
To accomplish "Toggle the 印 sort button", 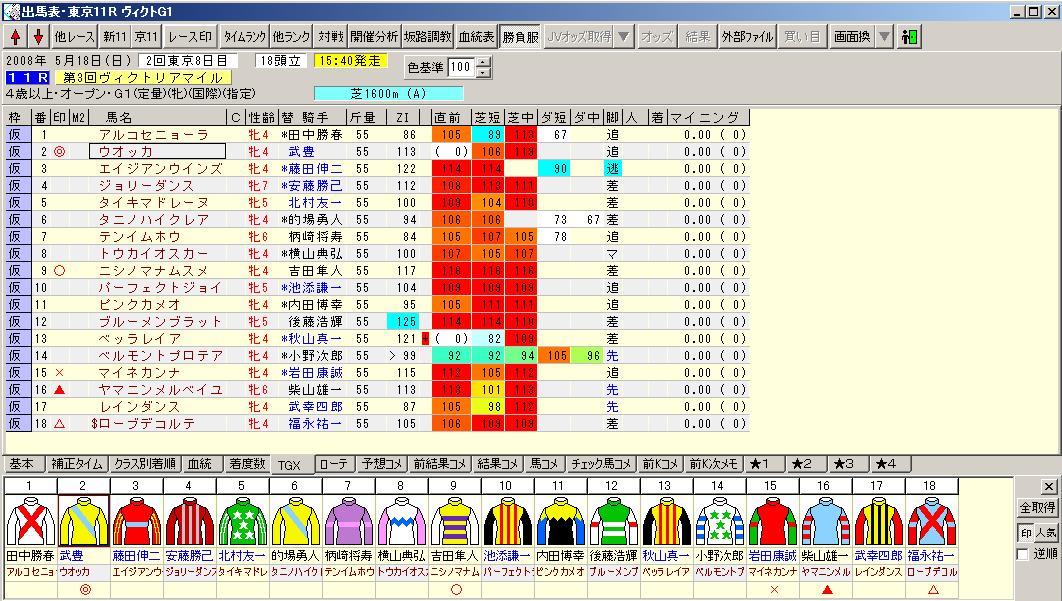I will 1023,532.
